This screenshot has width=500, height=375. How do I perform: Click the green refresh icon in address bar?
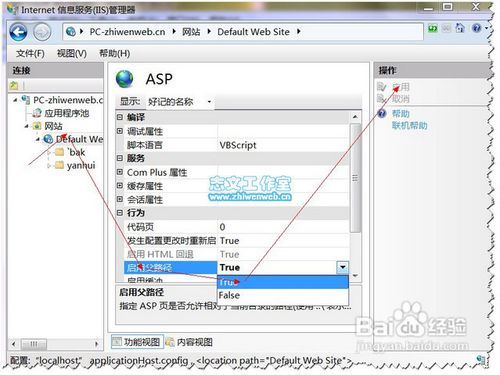coord(433,28)
